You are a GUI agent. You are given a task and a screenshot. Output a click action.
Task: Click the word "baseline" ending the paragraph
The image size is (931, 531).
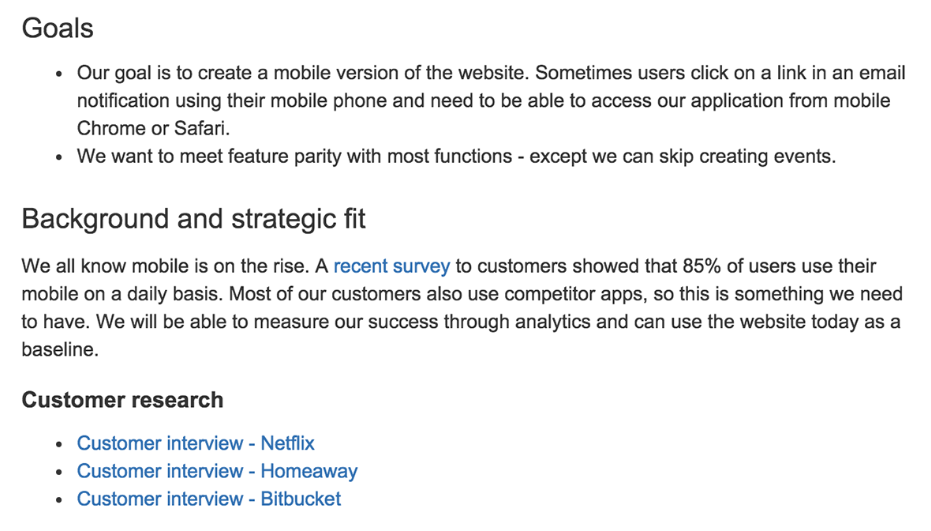(x=60, y=350)
